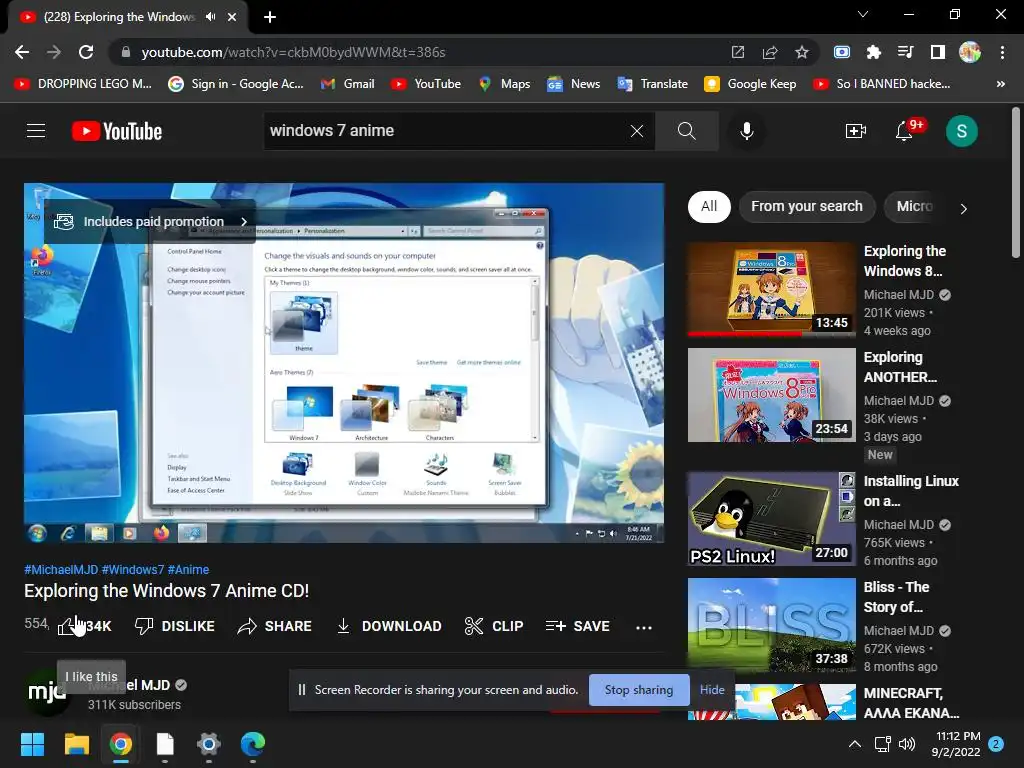Open the more actions ellipsis under video
The height and width of the screenshot is (768, 1024).
[x=644, y=628]
